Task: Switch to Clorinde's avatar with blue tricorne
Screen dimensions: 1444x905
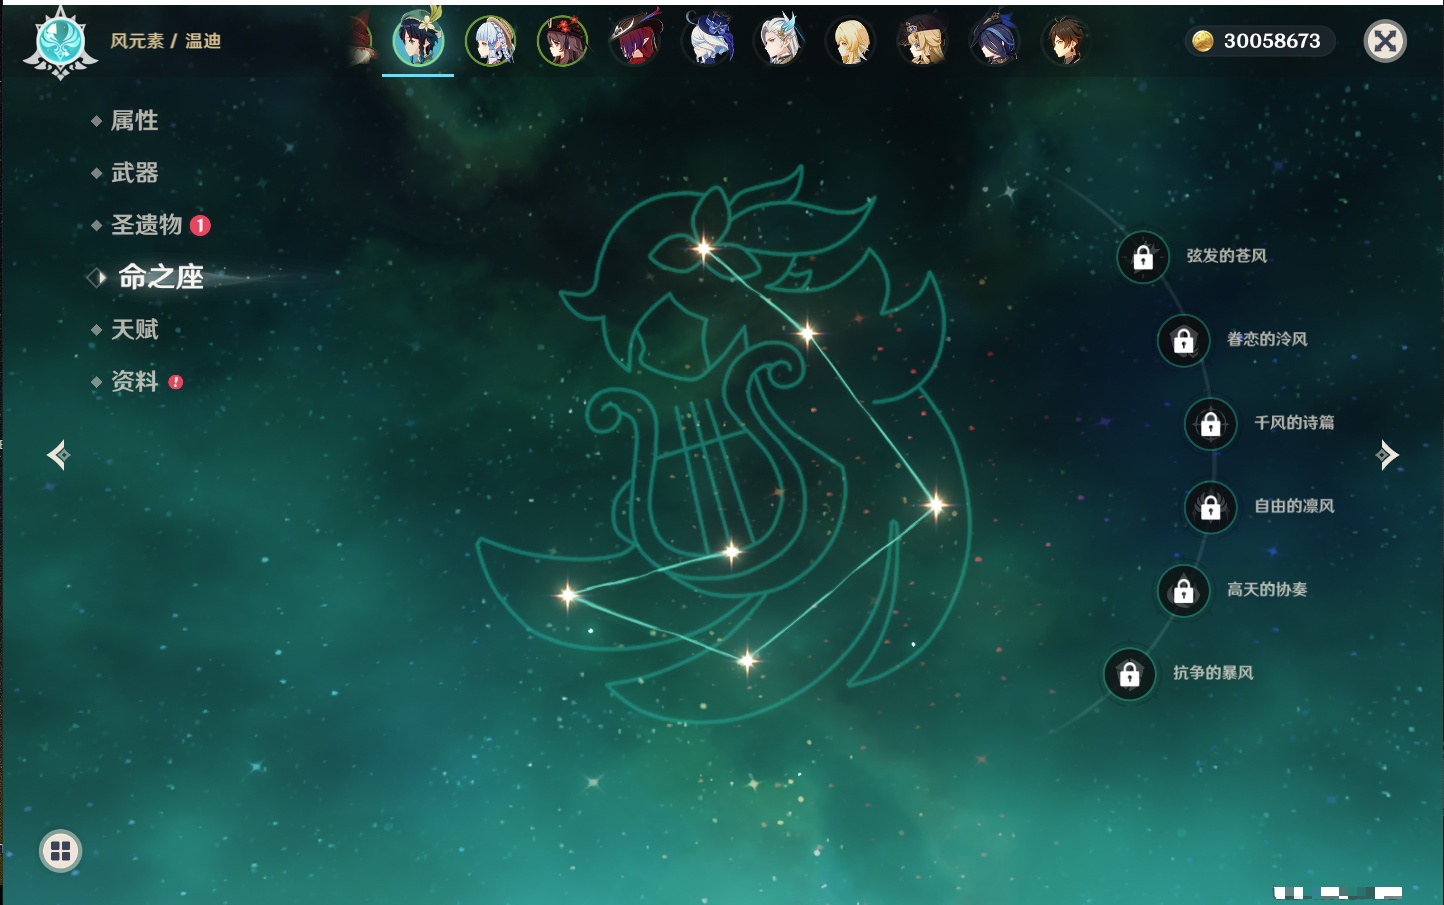Action: [995, 41]
